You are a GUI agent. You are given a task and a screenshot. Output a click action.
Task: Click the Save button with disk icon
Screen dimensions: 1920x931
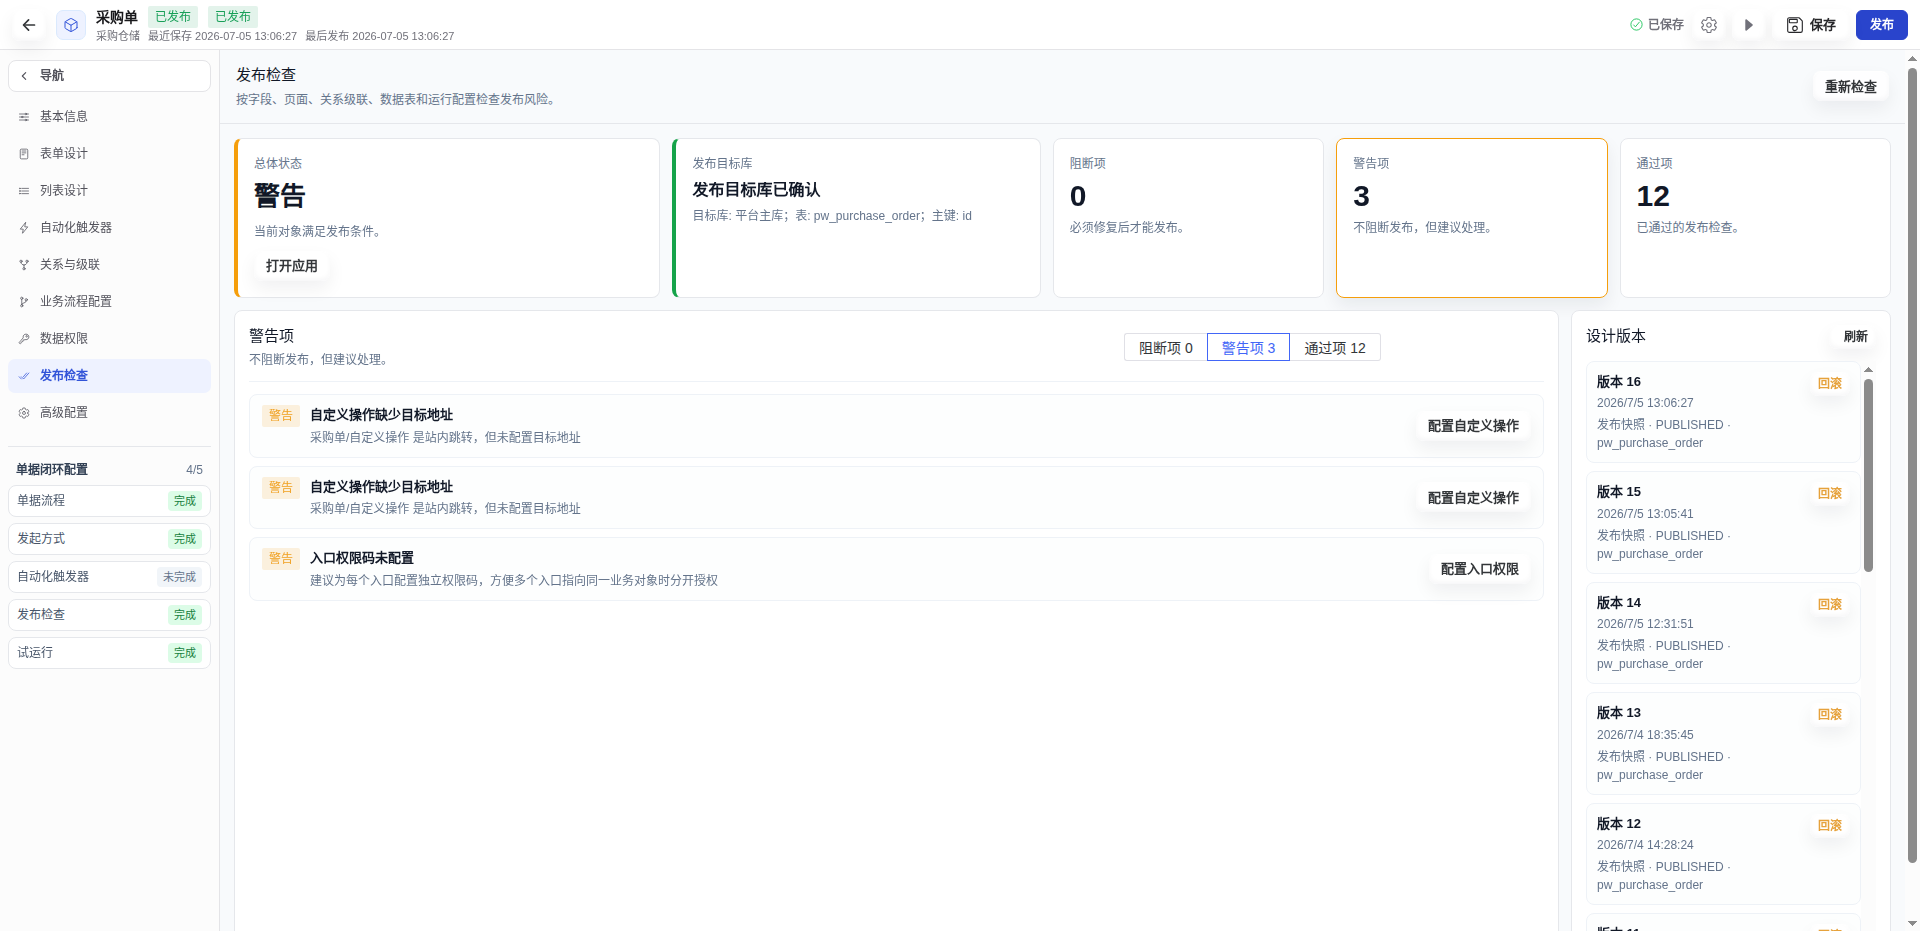1811,25
